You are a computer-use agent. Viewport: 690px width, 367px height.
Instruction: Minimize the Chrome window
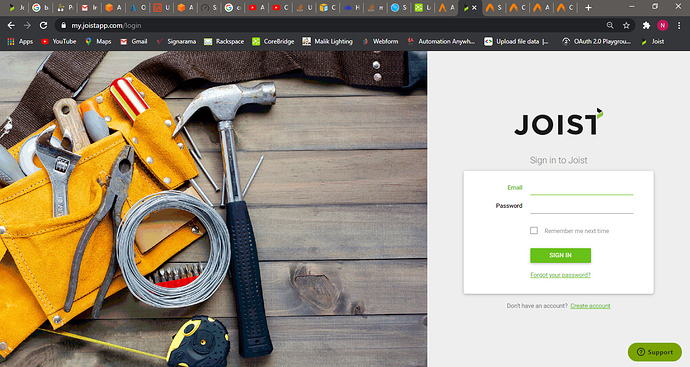[x=632, y=7]
